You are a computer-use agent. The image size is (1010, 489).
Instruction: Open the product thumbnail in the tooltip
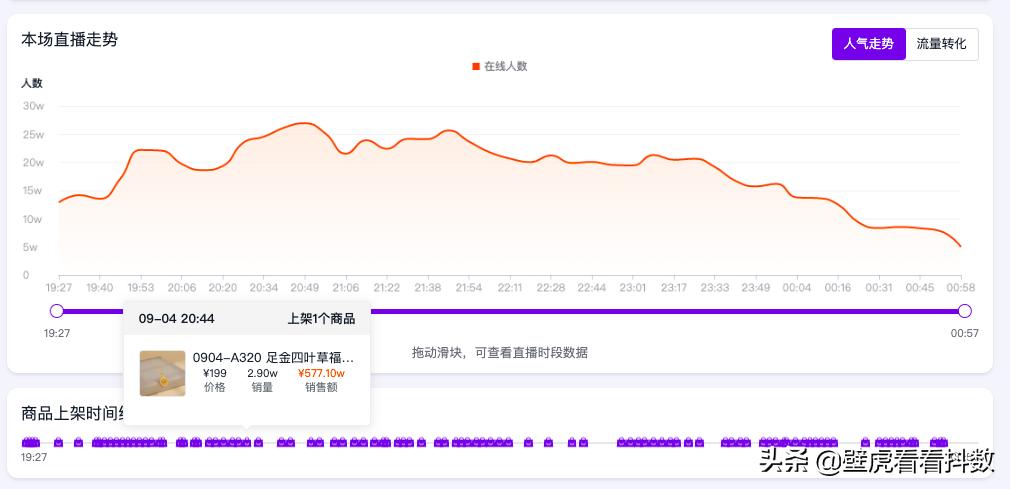[162, 373]
